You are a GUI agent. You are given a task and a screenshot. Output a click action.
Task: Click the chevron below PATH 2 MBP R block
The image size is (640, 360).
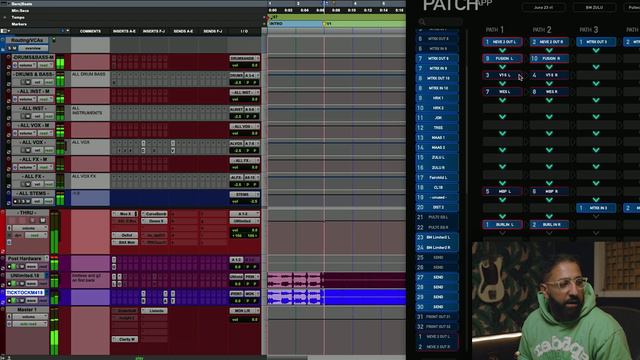click(x=549, y=200)
